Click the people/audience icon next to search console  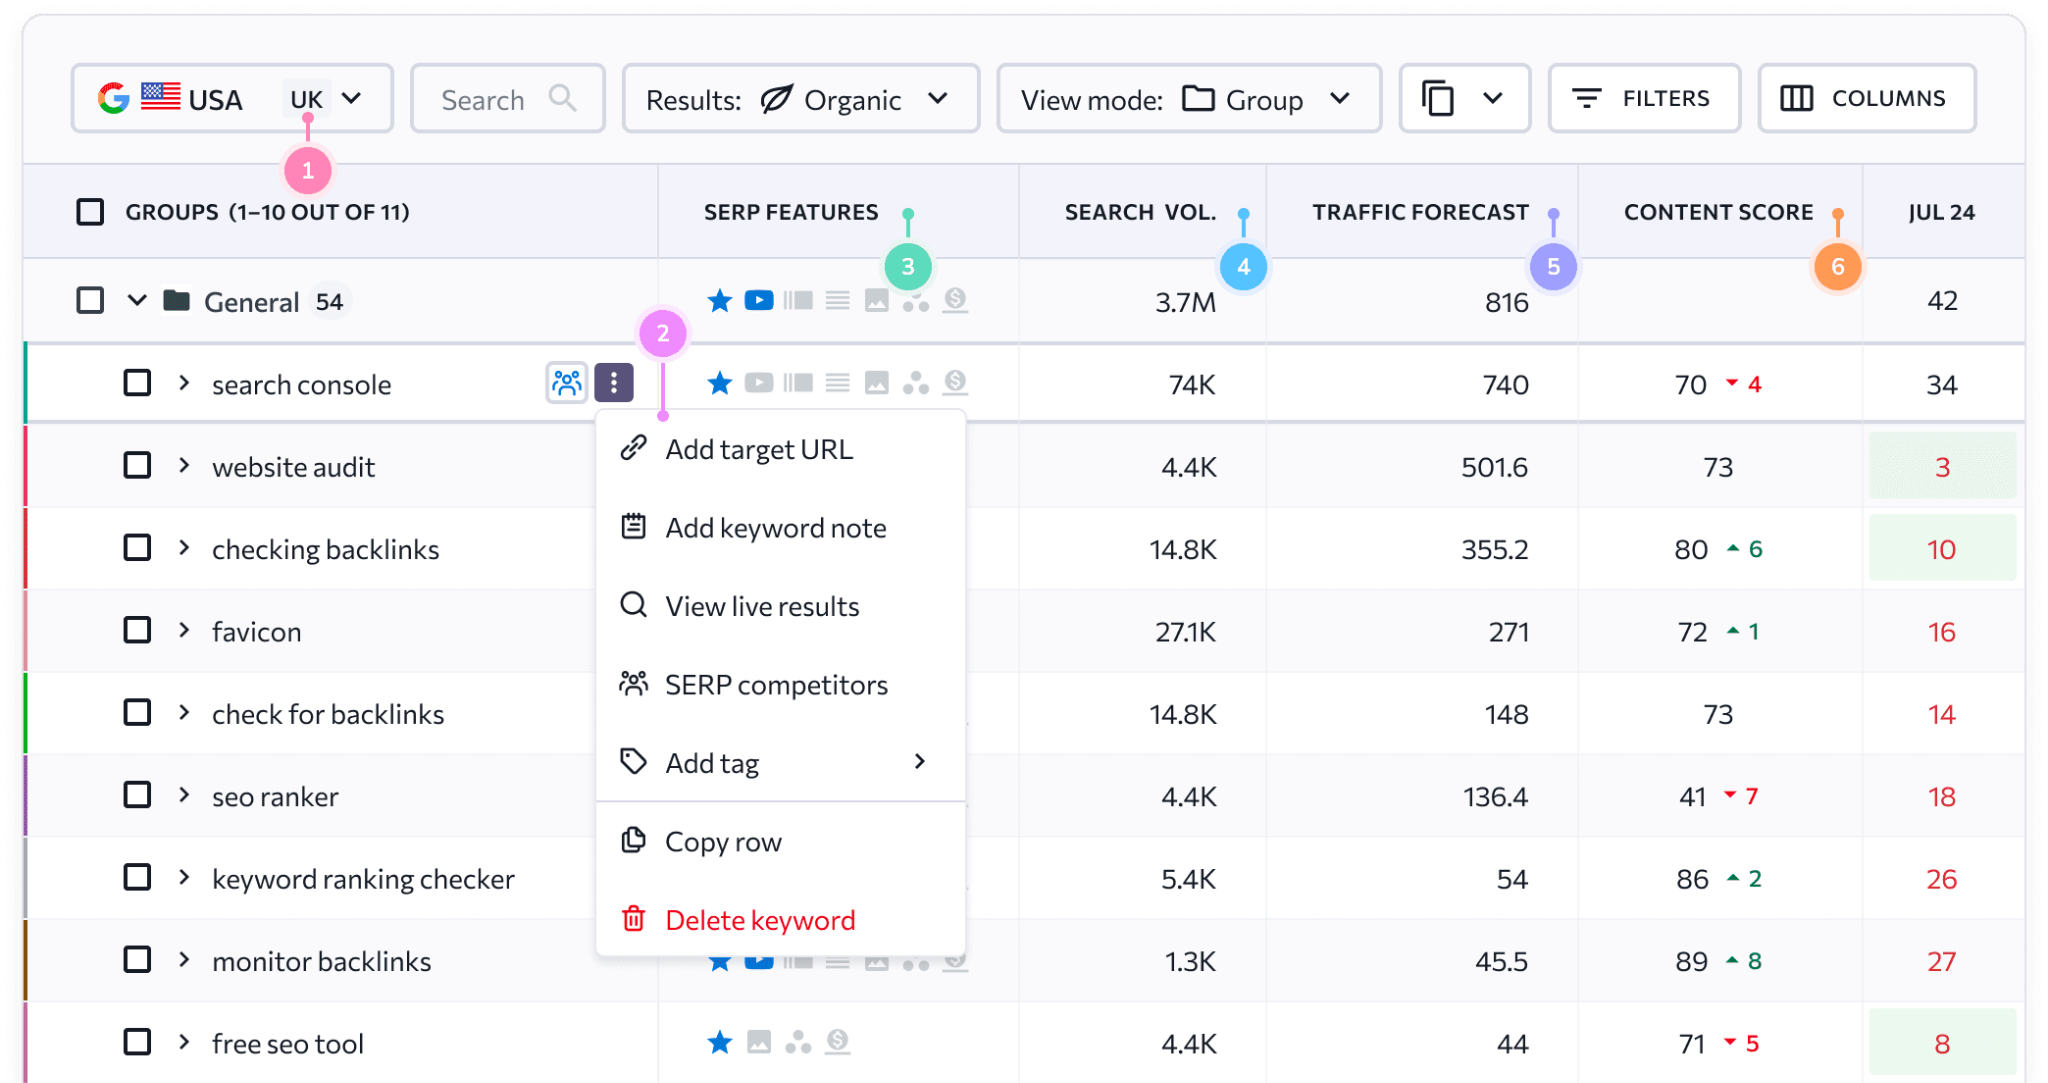[566, 383]
